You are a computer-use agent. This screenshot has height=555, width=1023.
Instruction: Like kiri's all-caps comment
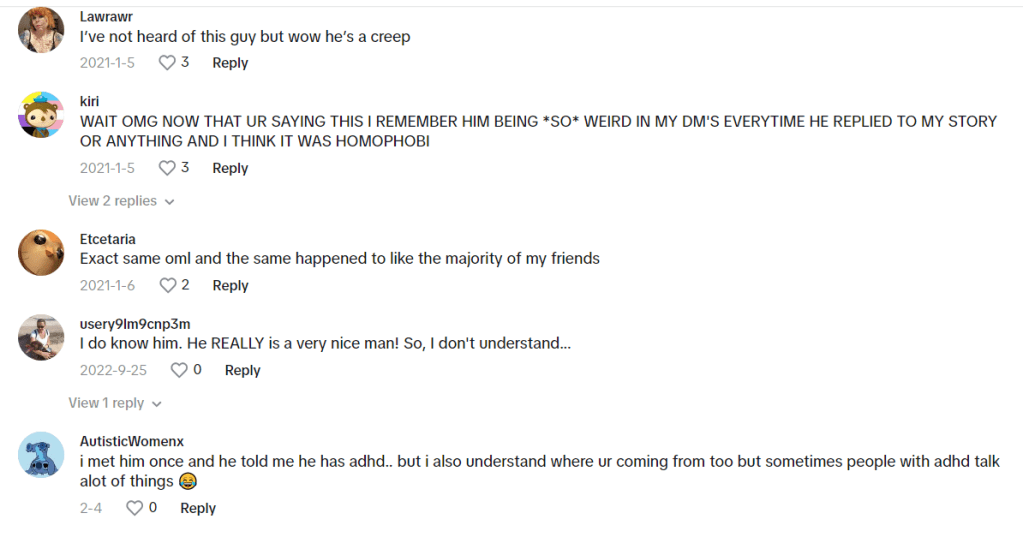167,168
